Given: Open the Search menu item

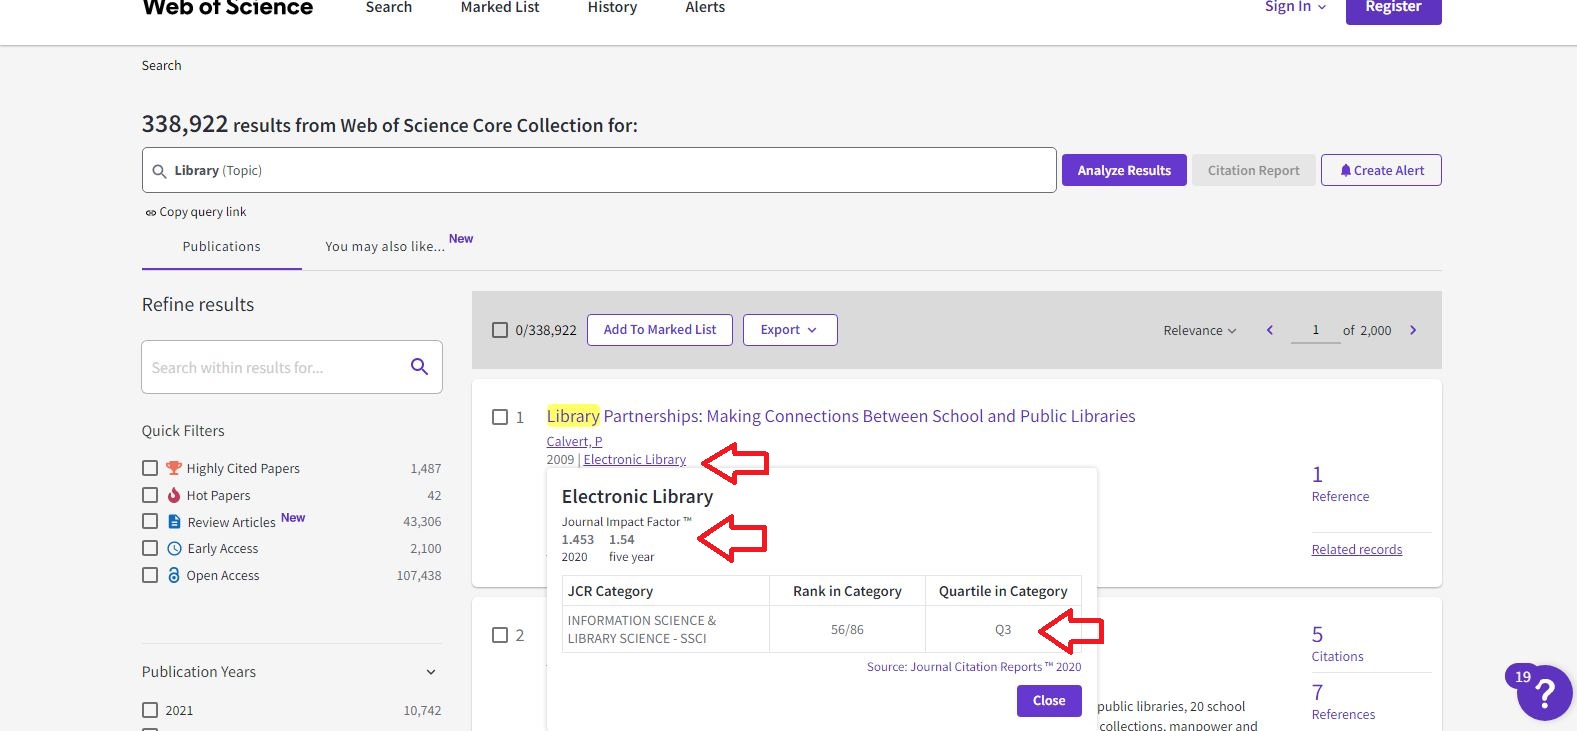Looking at the screenshot, I should [x=389, y=7].
